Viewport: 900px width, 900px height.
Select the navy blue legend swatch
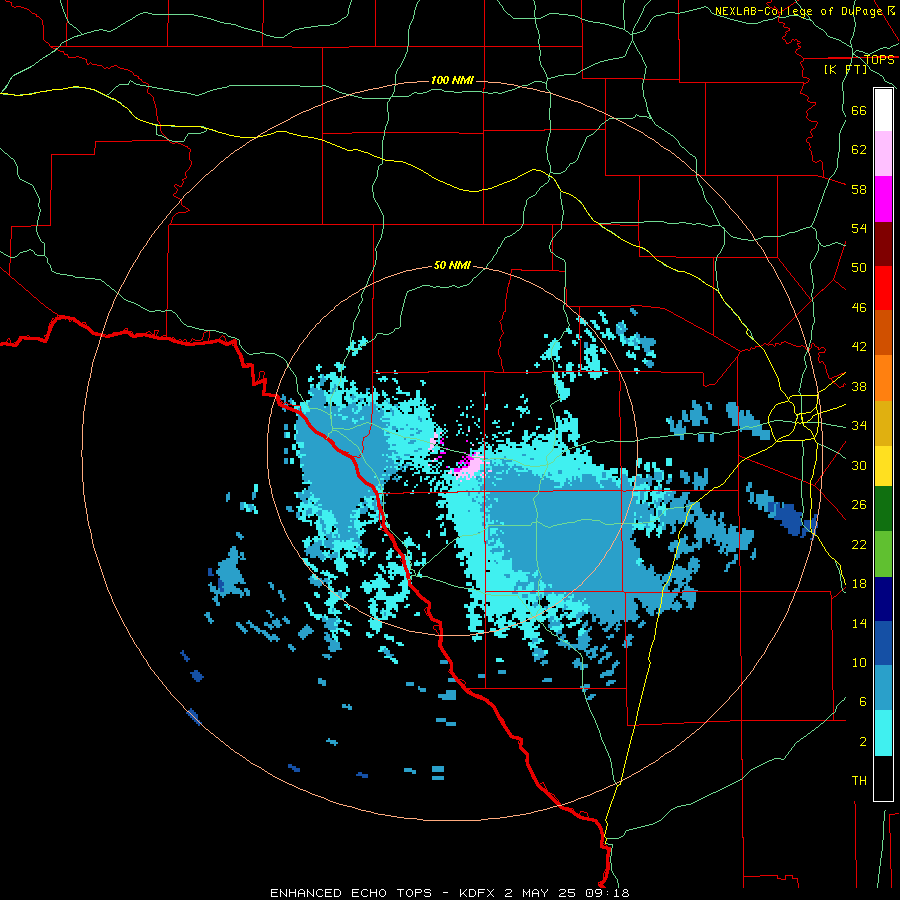click(883, 599)
